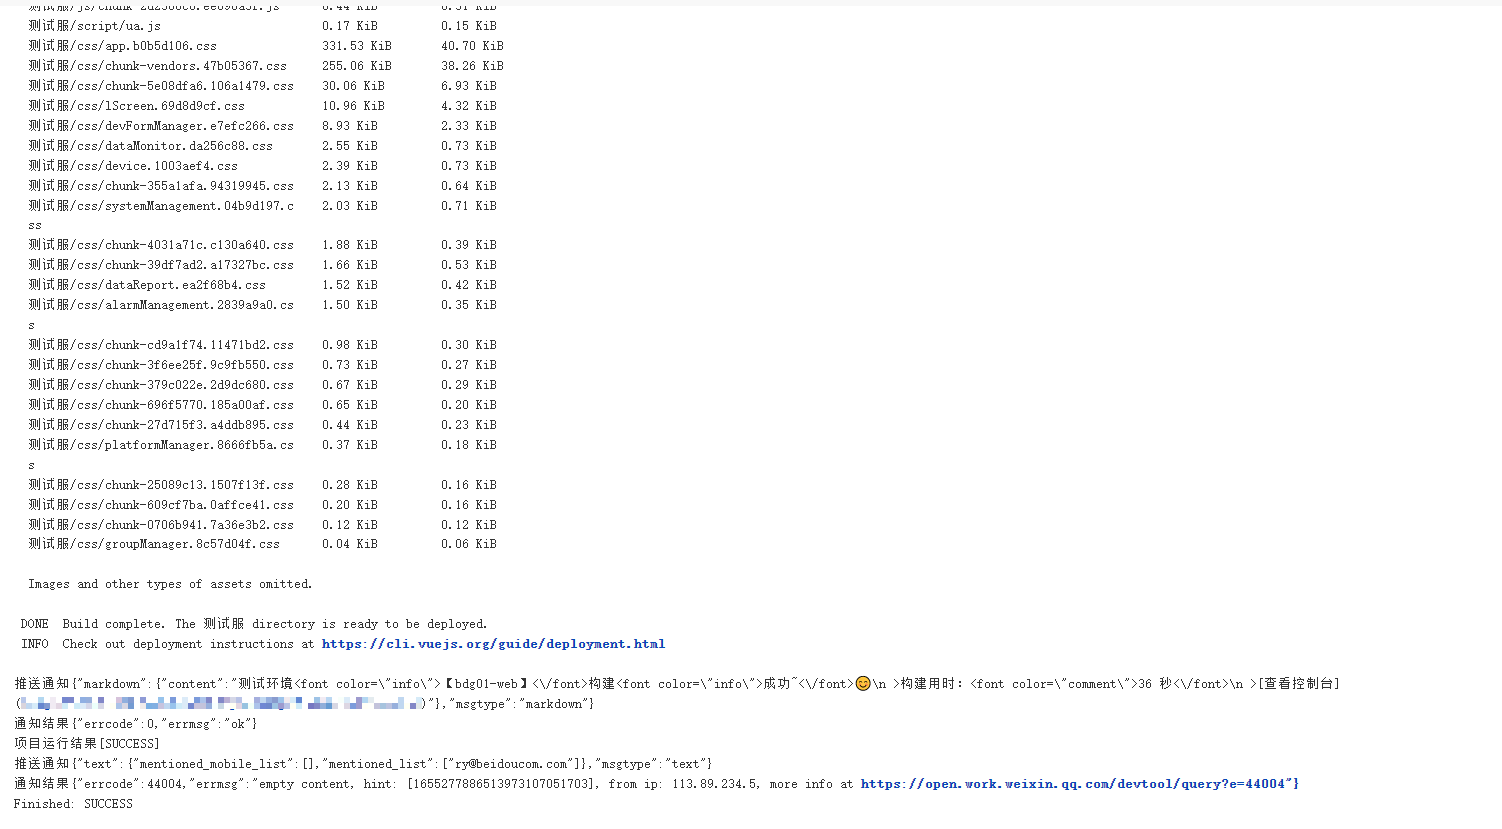The width and height of the screenshot is (1502, 829).
Task: Select the 10.96 KiB size value
Action: (x=353, y=106)
